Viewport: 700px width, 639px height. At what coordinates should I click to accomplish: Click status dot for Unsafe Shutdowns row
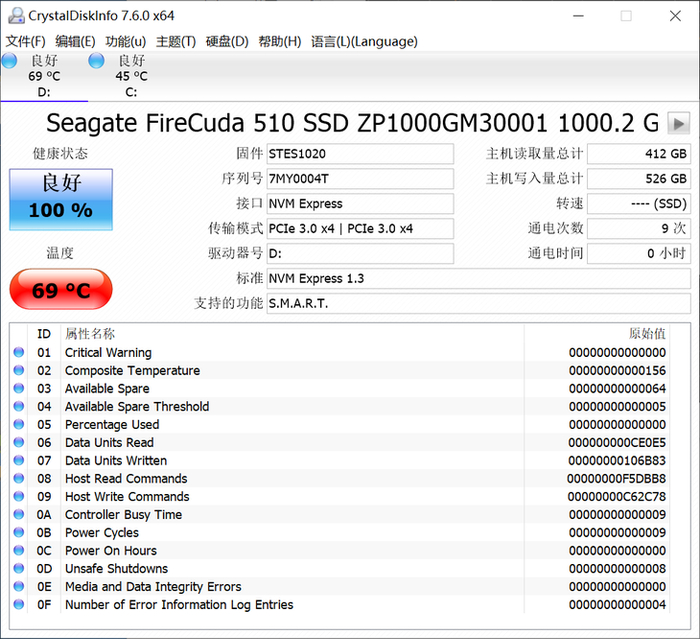click(19, 568)
